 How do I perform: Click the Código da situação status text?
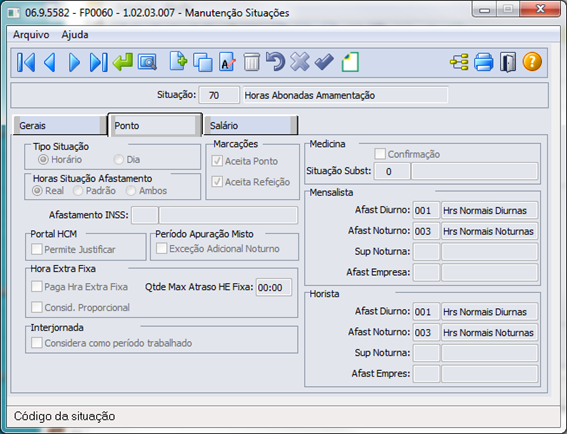tap(64, 416)
